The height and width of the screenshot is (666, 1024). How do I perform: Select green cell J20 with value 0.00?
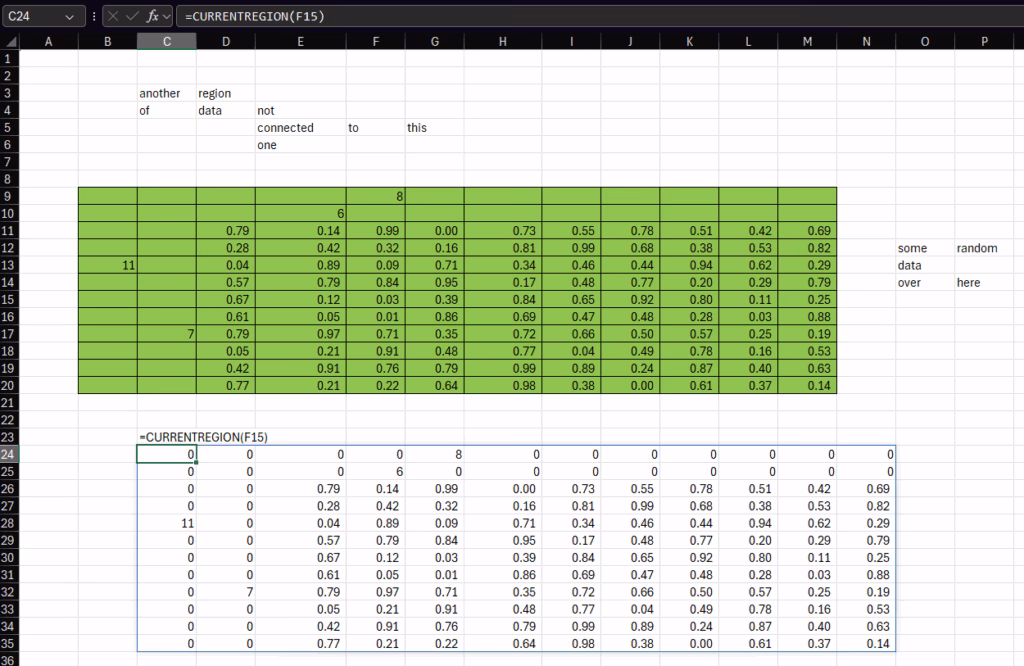tap(630, 386)
